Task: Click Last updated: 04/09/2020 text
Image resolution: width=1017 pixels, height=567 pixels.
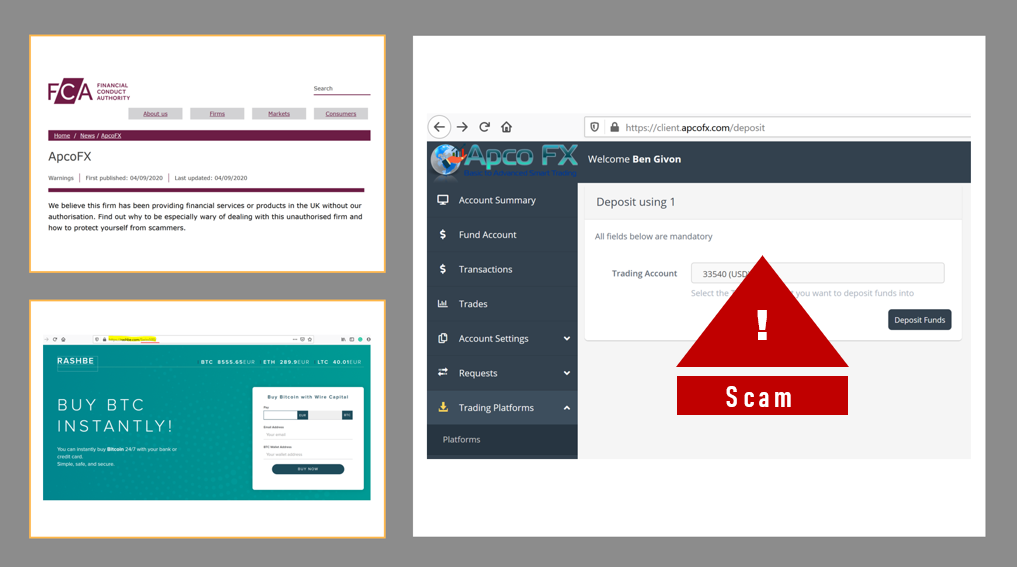Action: 211,178
